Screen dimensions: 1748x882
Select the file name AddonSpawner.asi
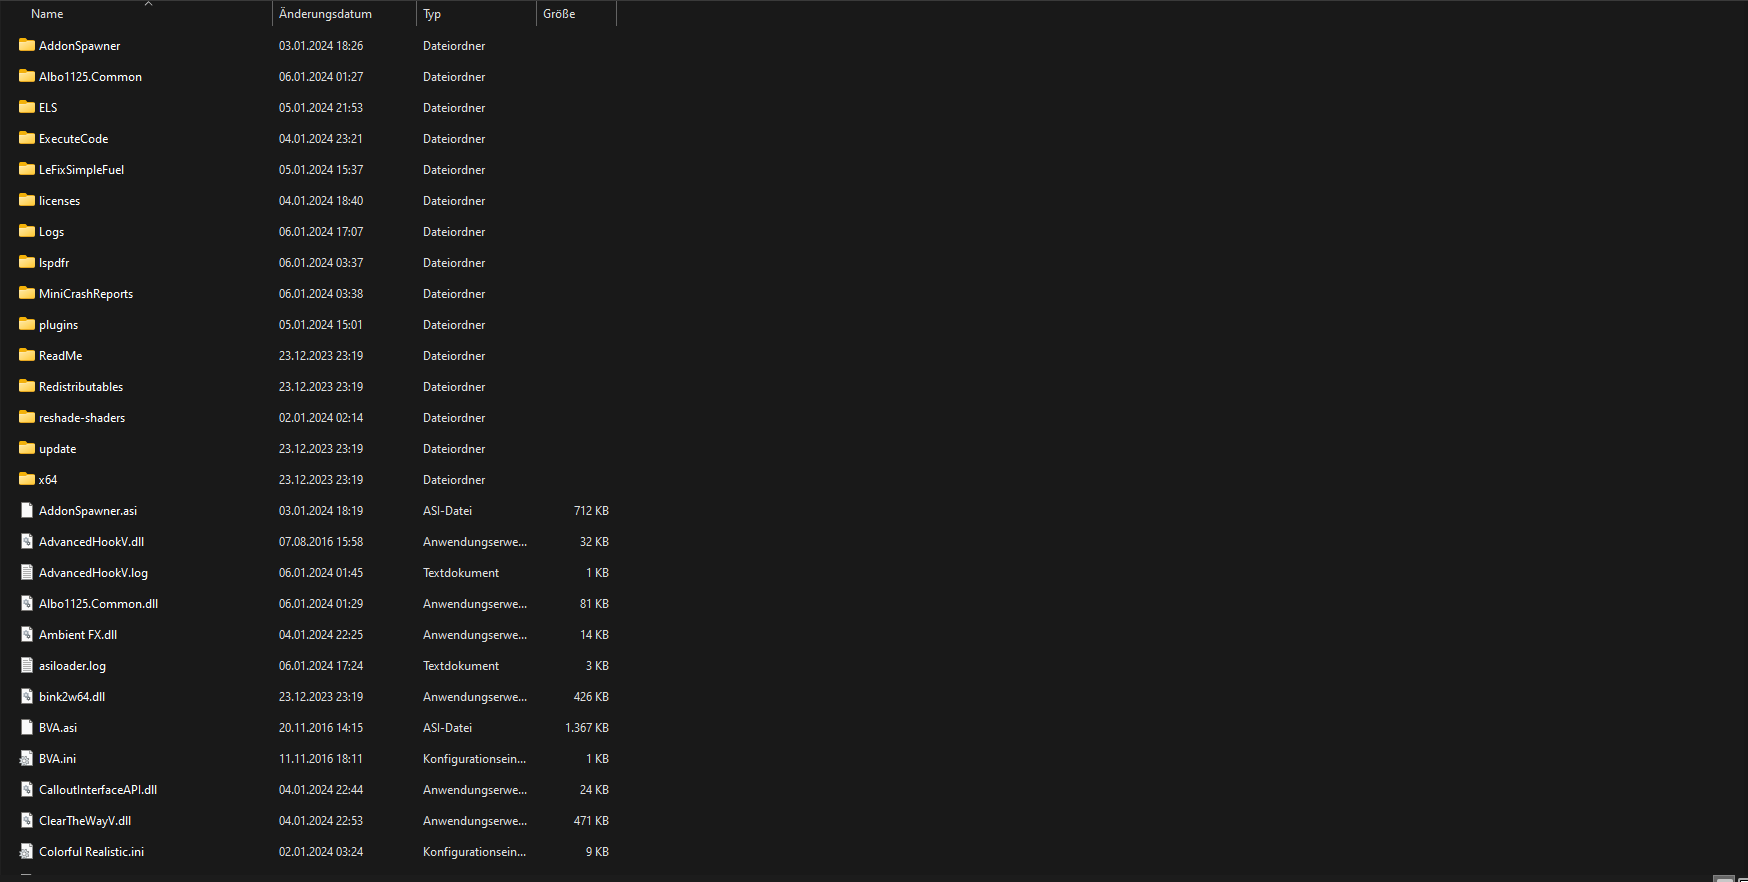88,511
